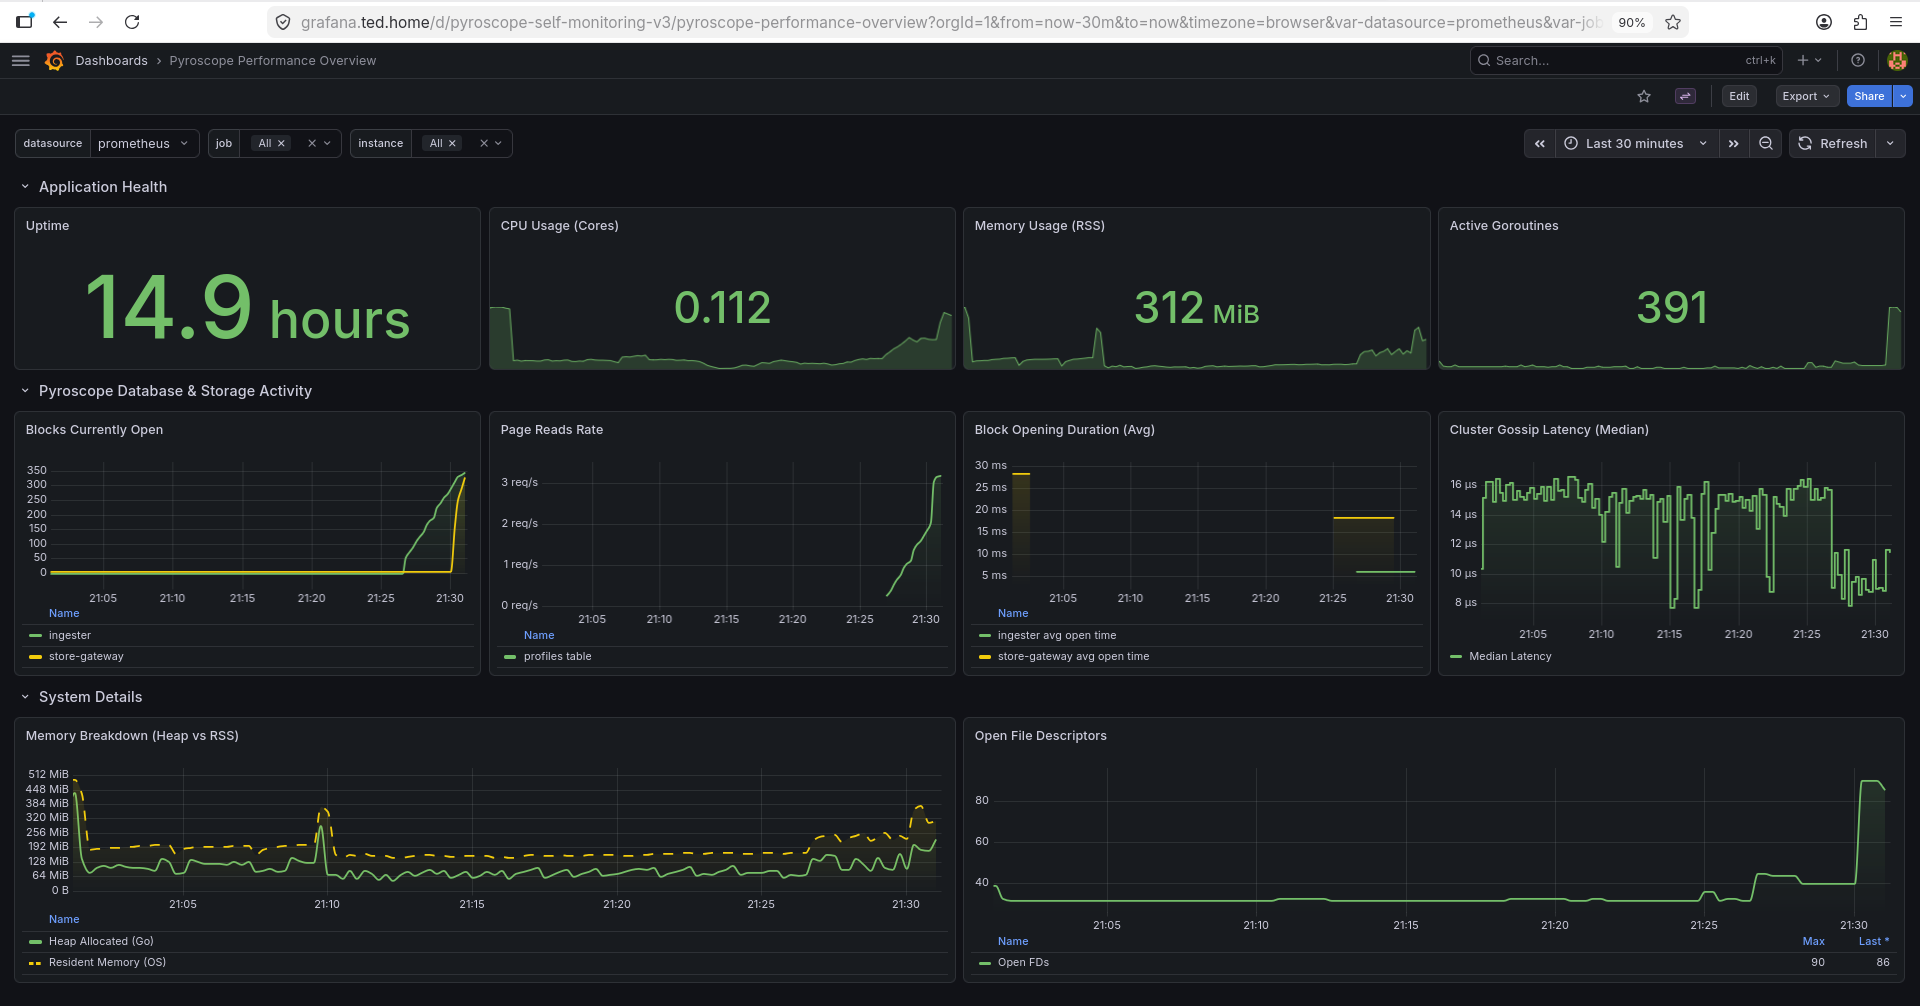1920x1006 pixels.
Task: Collapse Pyroscope Database & Storage Activity row
Action: click(x=25, y=391)
